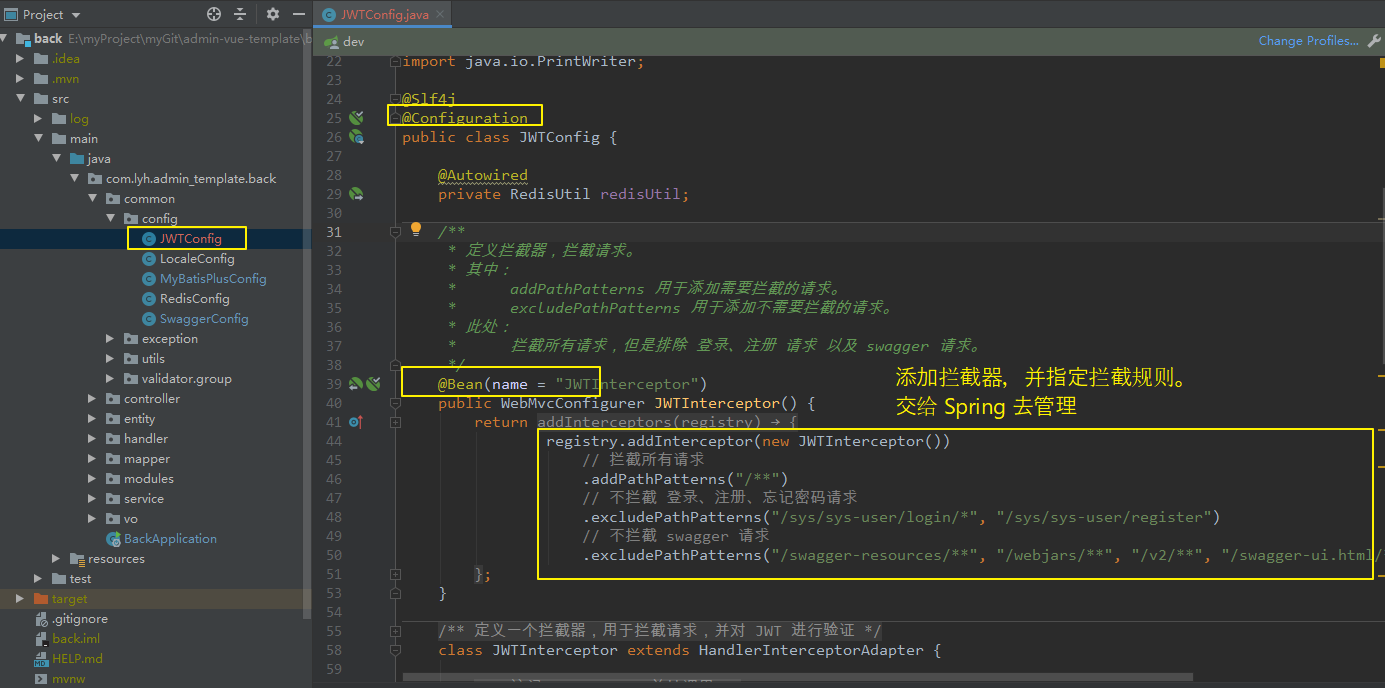Viewport: 1385px width, 688px height.
Task: Click first Spring gutter icon on line 39
Action: (356, 384)
